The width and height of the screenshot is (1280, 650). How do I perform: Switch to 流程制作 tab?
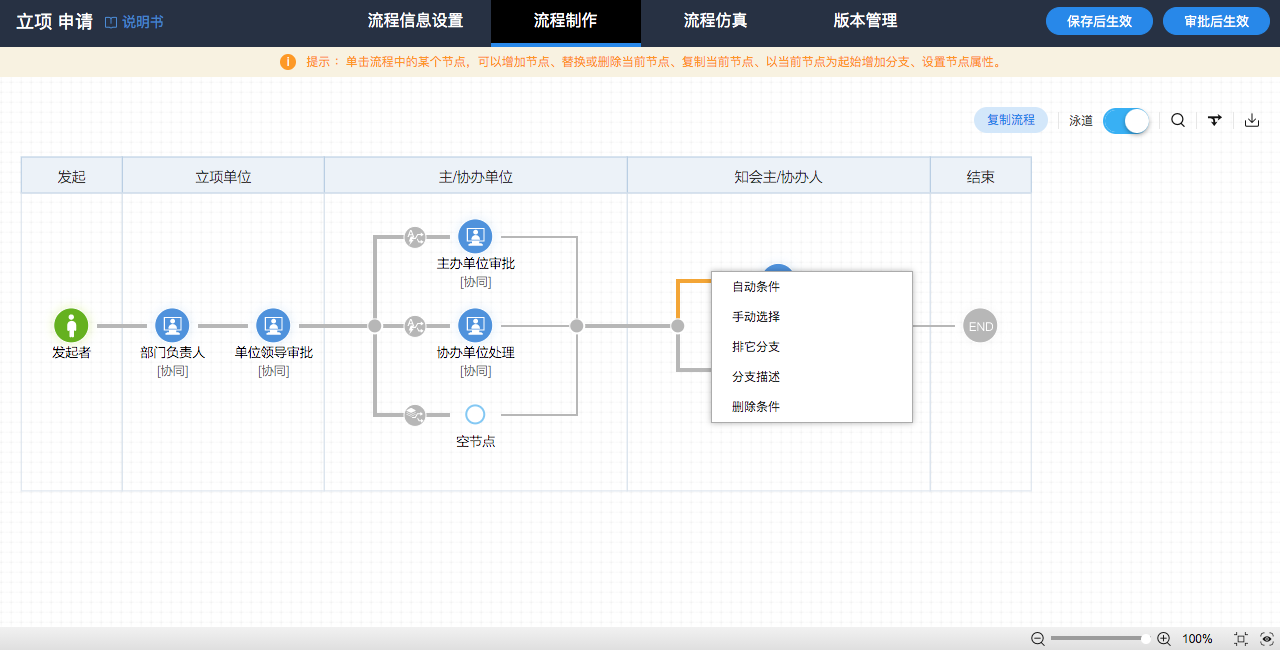(x=566, y=21)
